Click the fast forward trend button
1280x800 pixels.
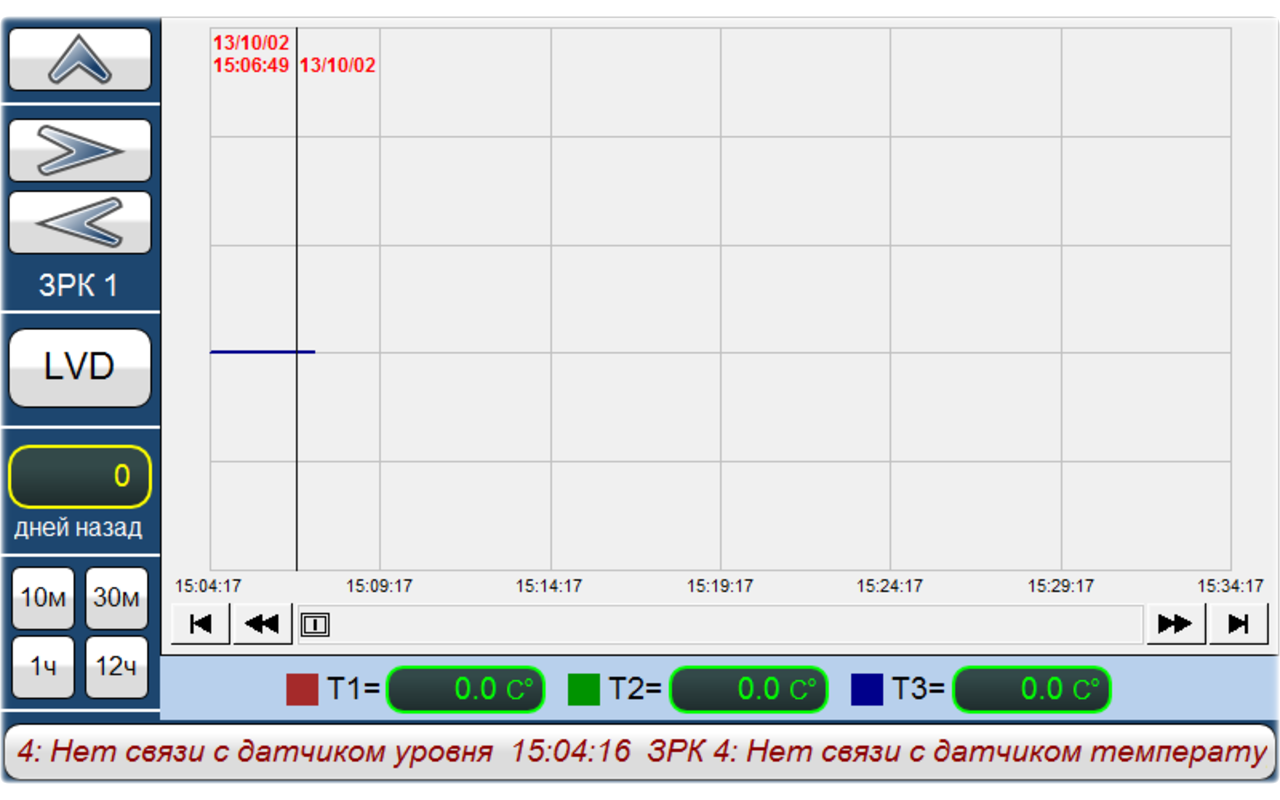click(1175, 624)
